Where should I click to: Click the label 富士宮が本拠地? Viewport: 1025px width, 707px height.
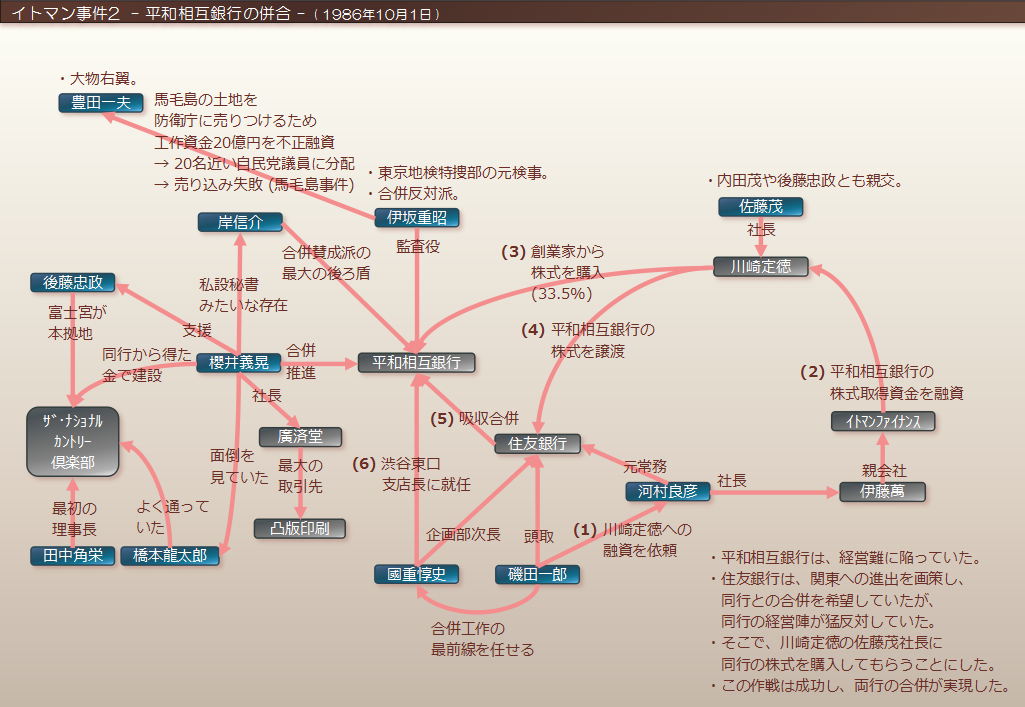76,323
